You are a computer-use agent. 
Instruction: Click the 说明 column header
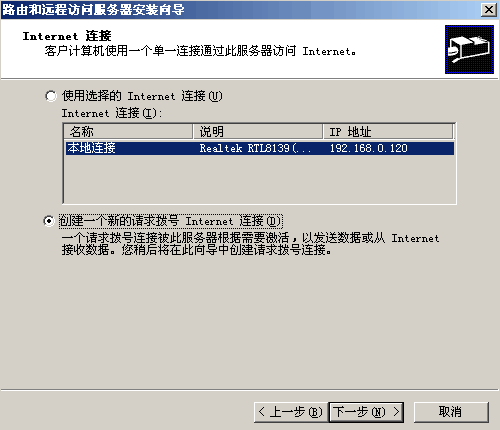point(258,132)
